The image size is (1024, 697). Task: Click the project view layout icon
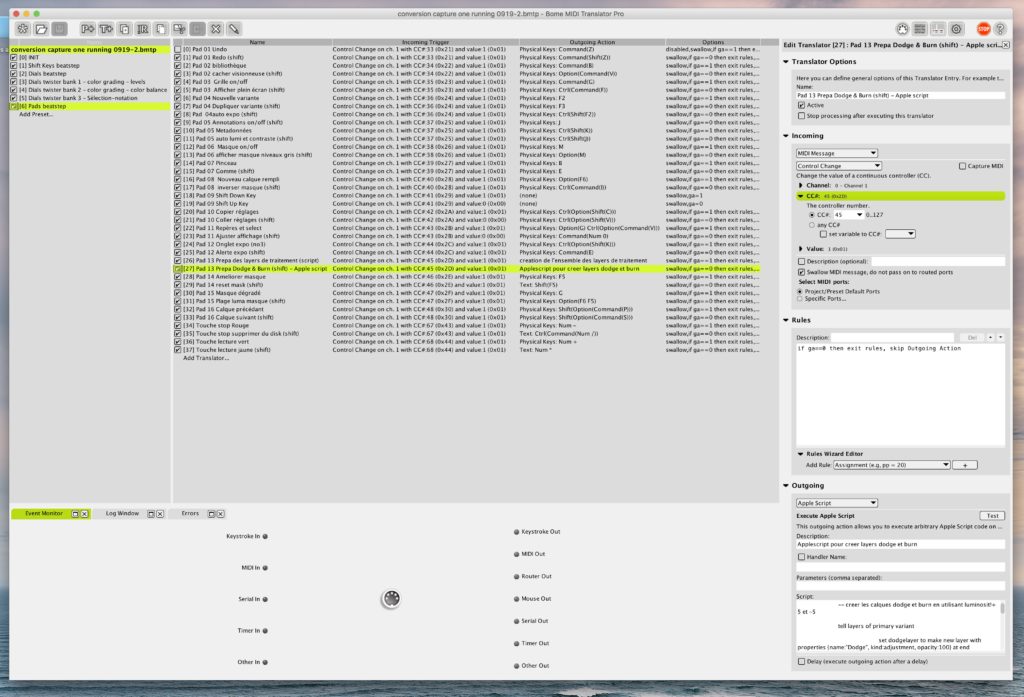tap(938, 29)
